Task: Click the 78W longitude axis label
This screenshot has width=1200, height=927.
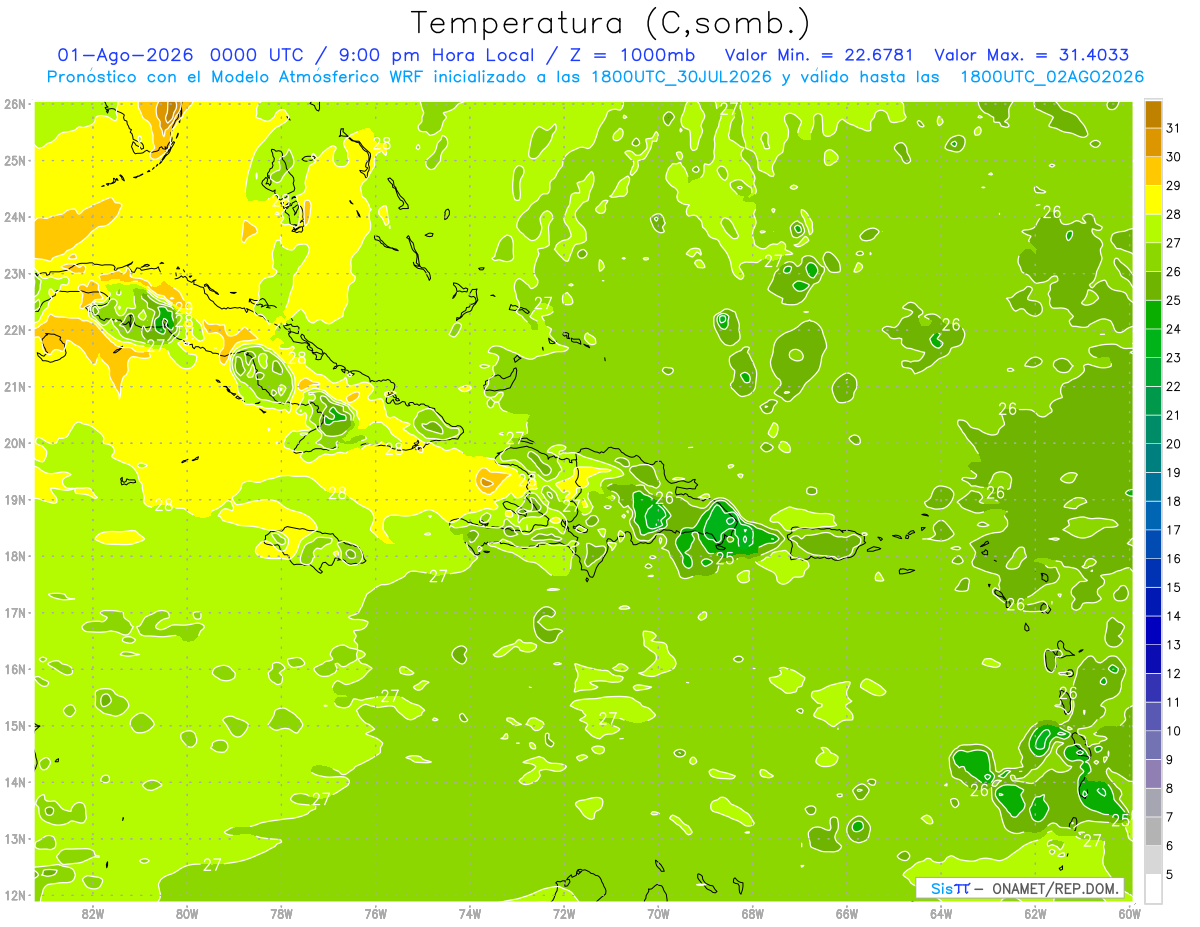Action: point(281,913)
